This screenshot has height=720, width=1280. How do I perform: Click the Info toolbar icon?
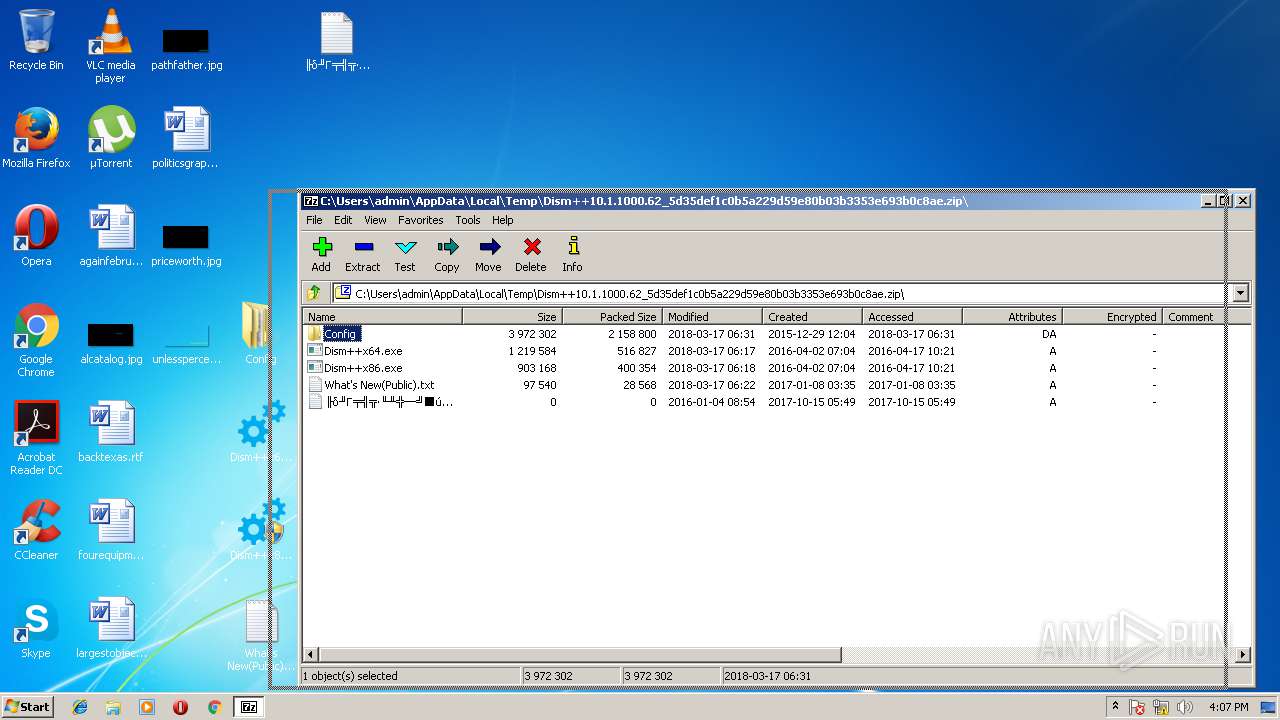[572, 254]
